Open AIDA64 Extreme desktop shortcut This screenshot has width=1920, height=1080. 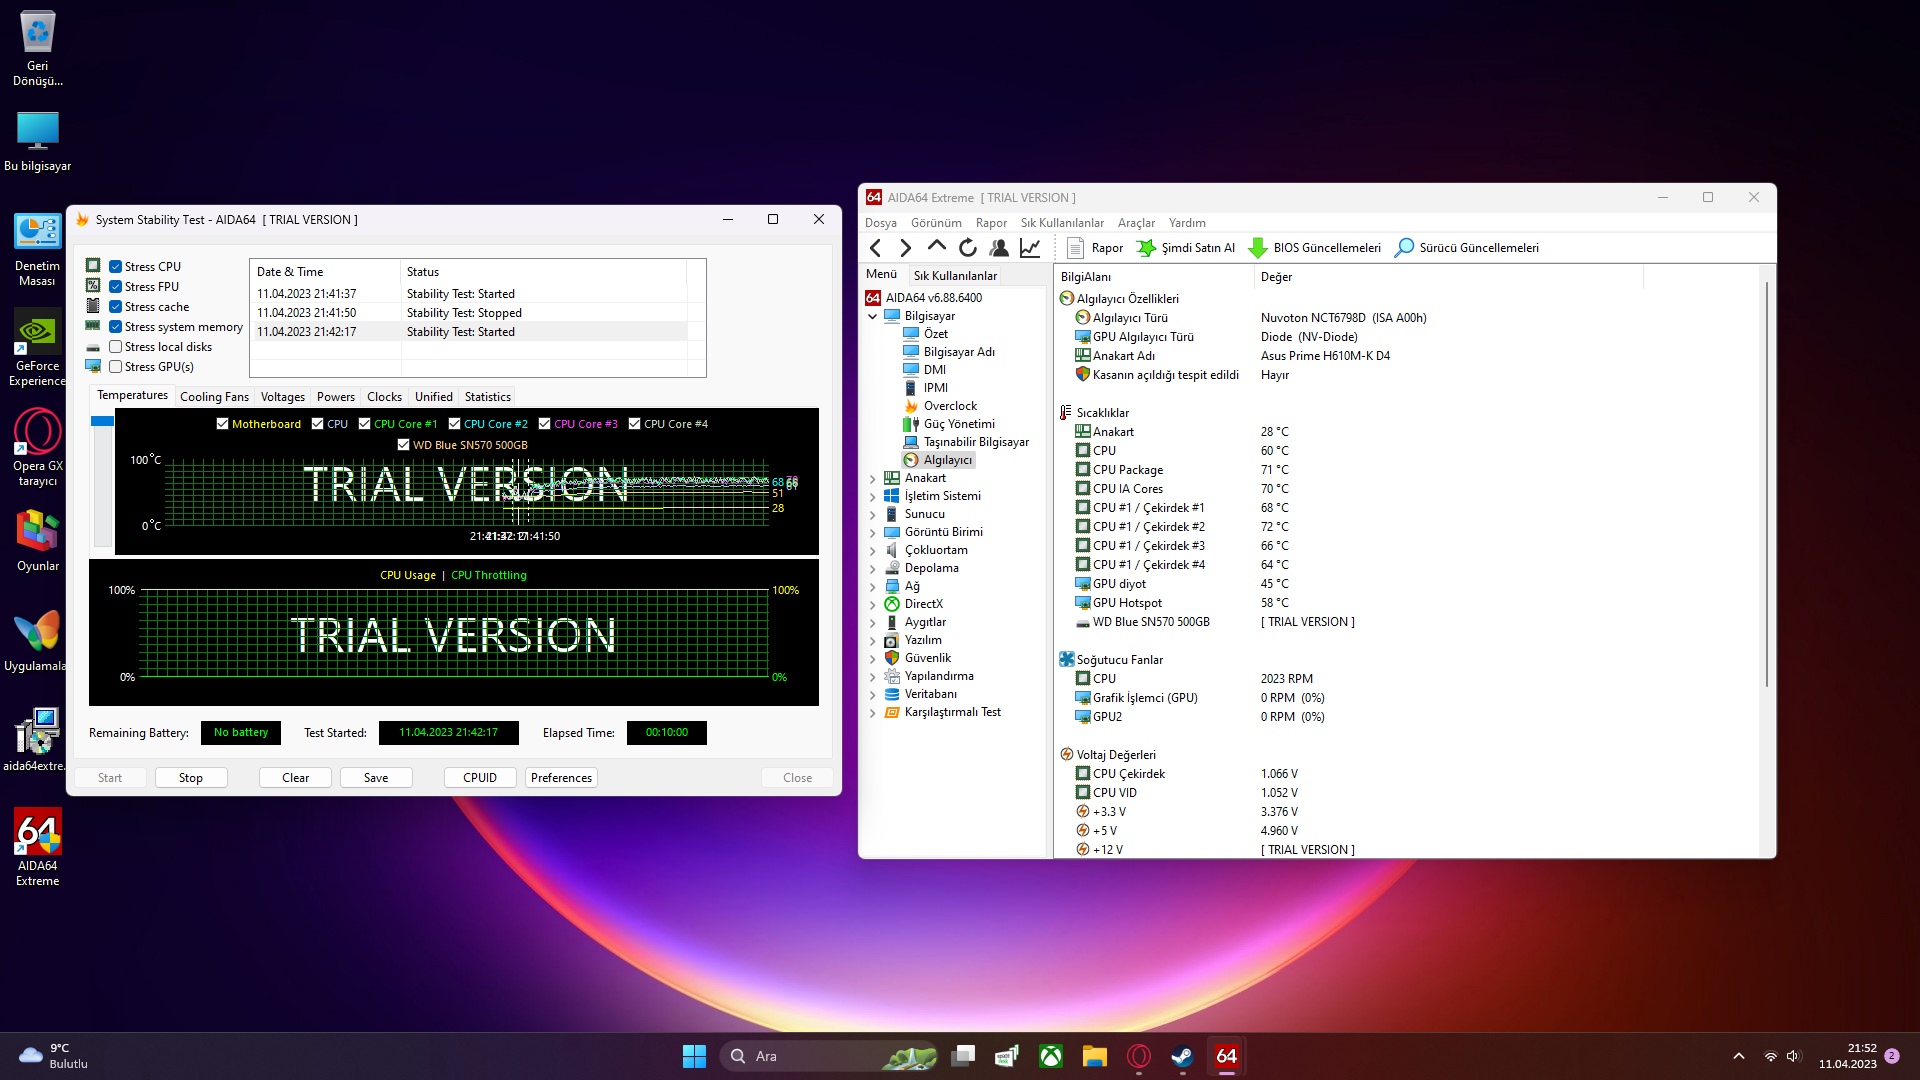pos(38,848)
